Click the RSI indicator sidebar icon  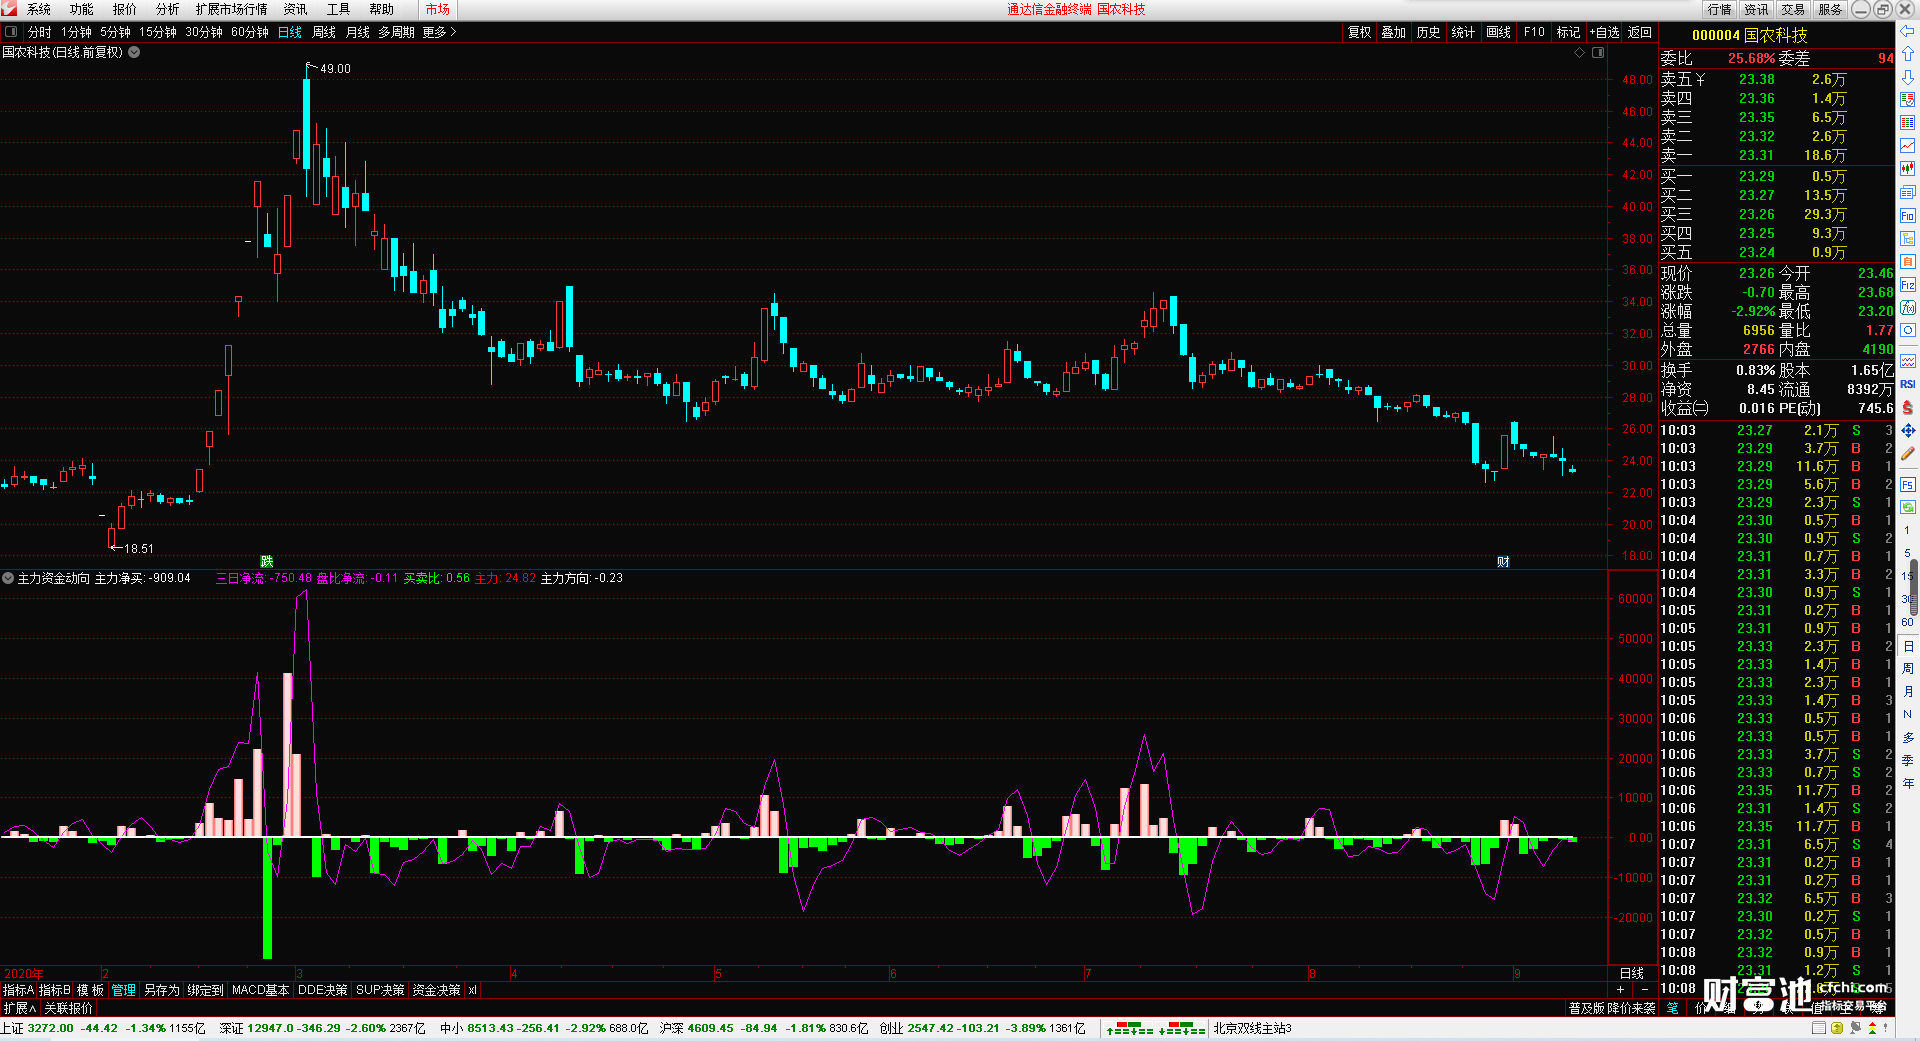coord(1908,384)
